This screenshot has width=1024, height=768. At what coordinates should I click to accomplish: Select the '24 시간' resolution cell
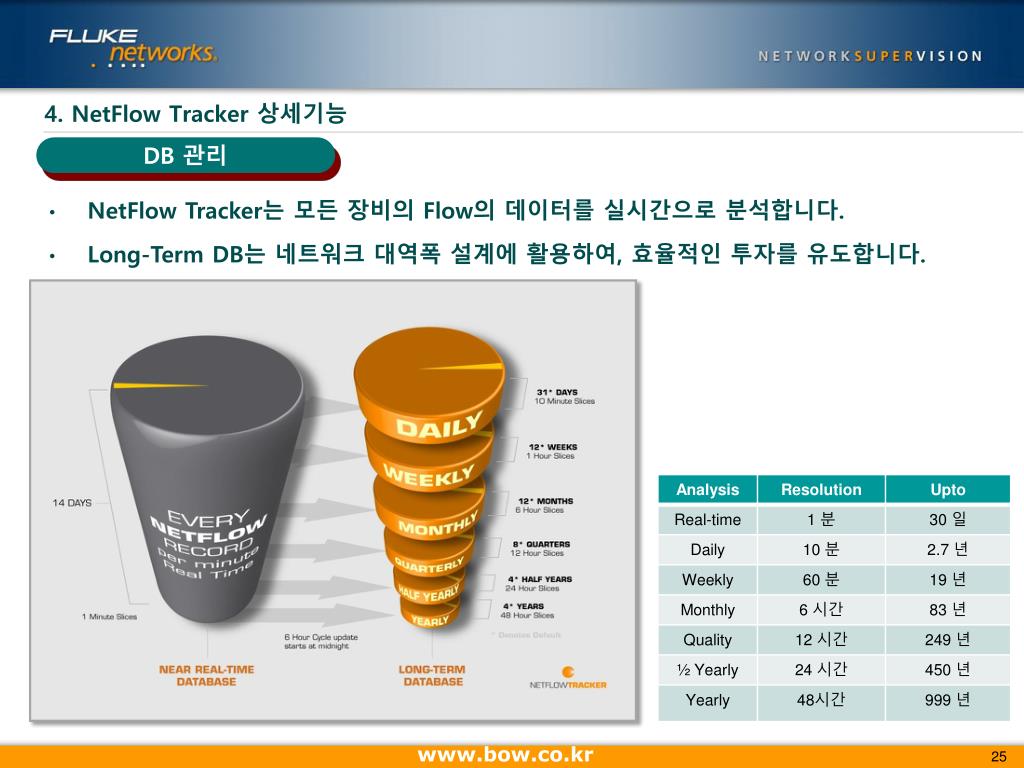pos(821,670)
